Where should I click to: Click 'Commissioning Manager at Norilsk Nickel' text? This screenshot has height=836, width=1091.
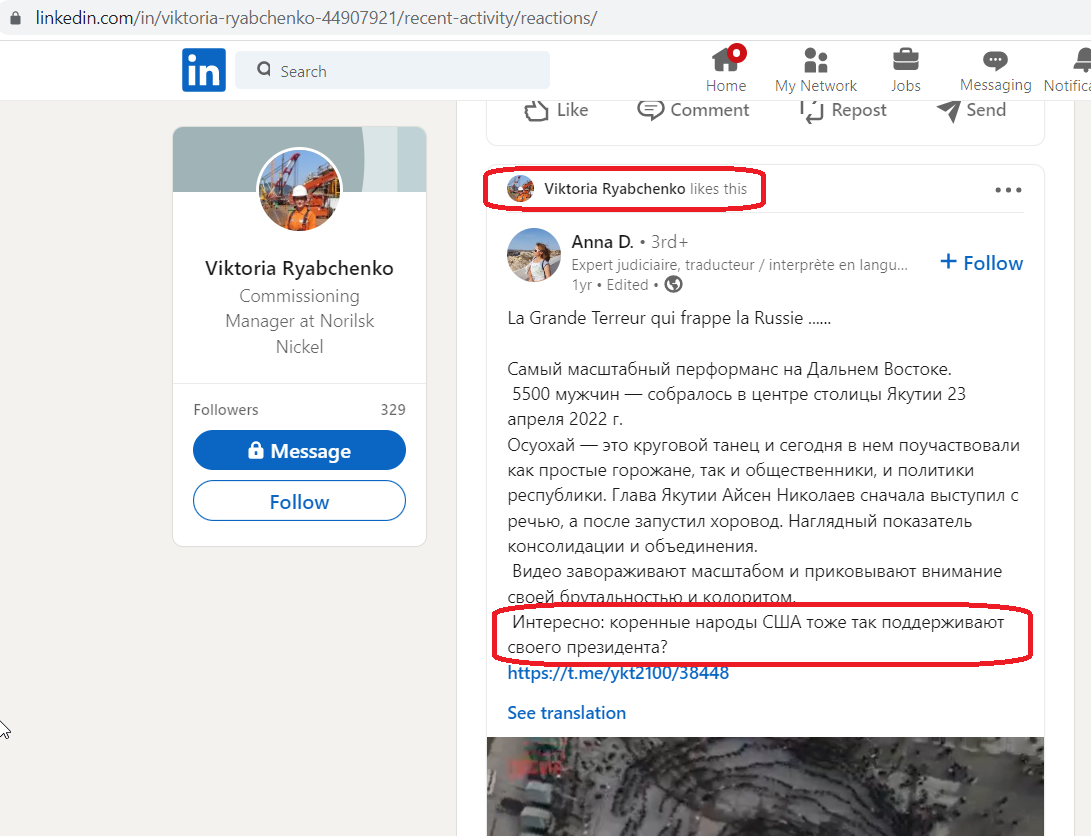pyautogui.click(x=299, y=321)
